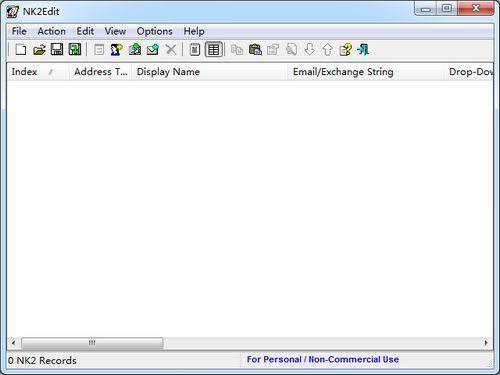
Task: Click the properties question mark icon
Action: (x=345, y=50)
